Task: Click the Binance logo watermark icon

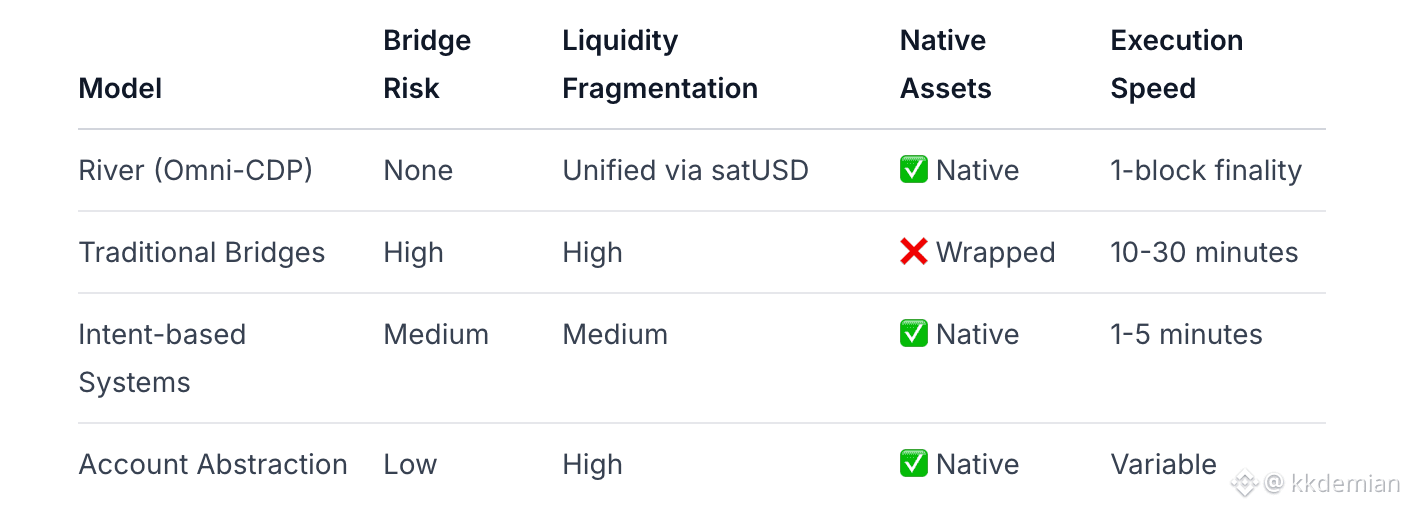Action: coord(1243,484)
